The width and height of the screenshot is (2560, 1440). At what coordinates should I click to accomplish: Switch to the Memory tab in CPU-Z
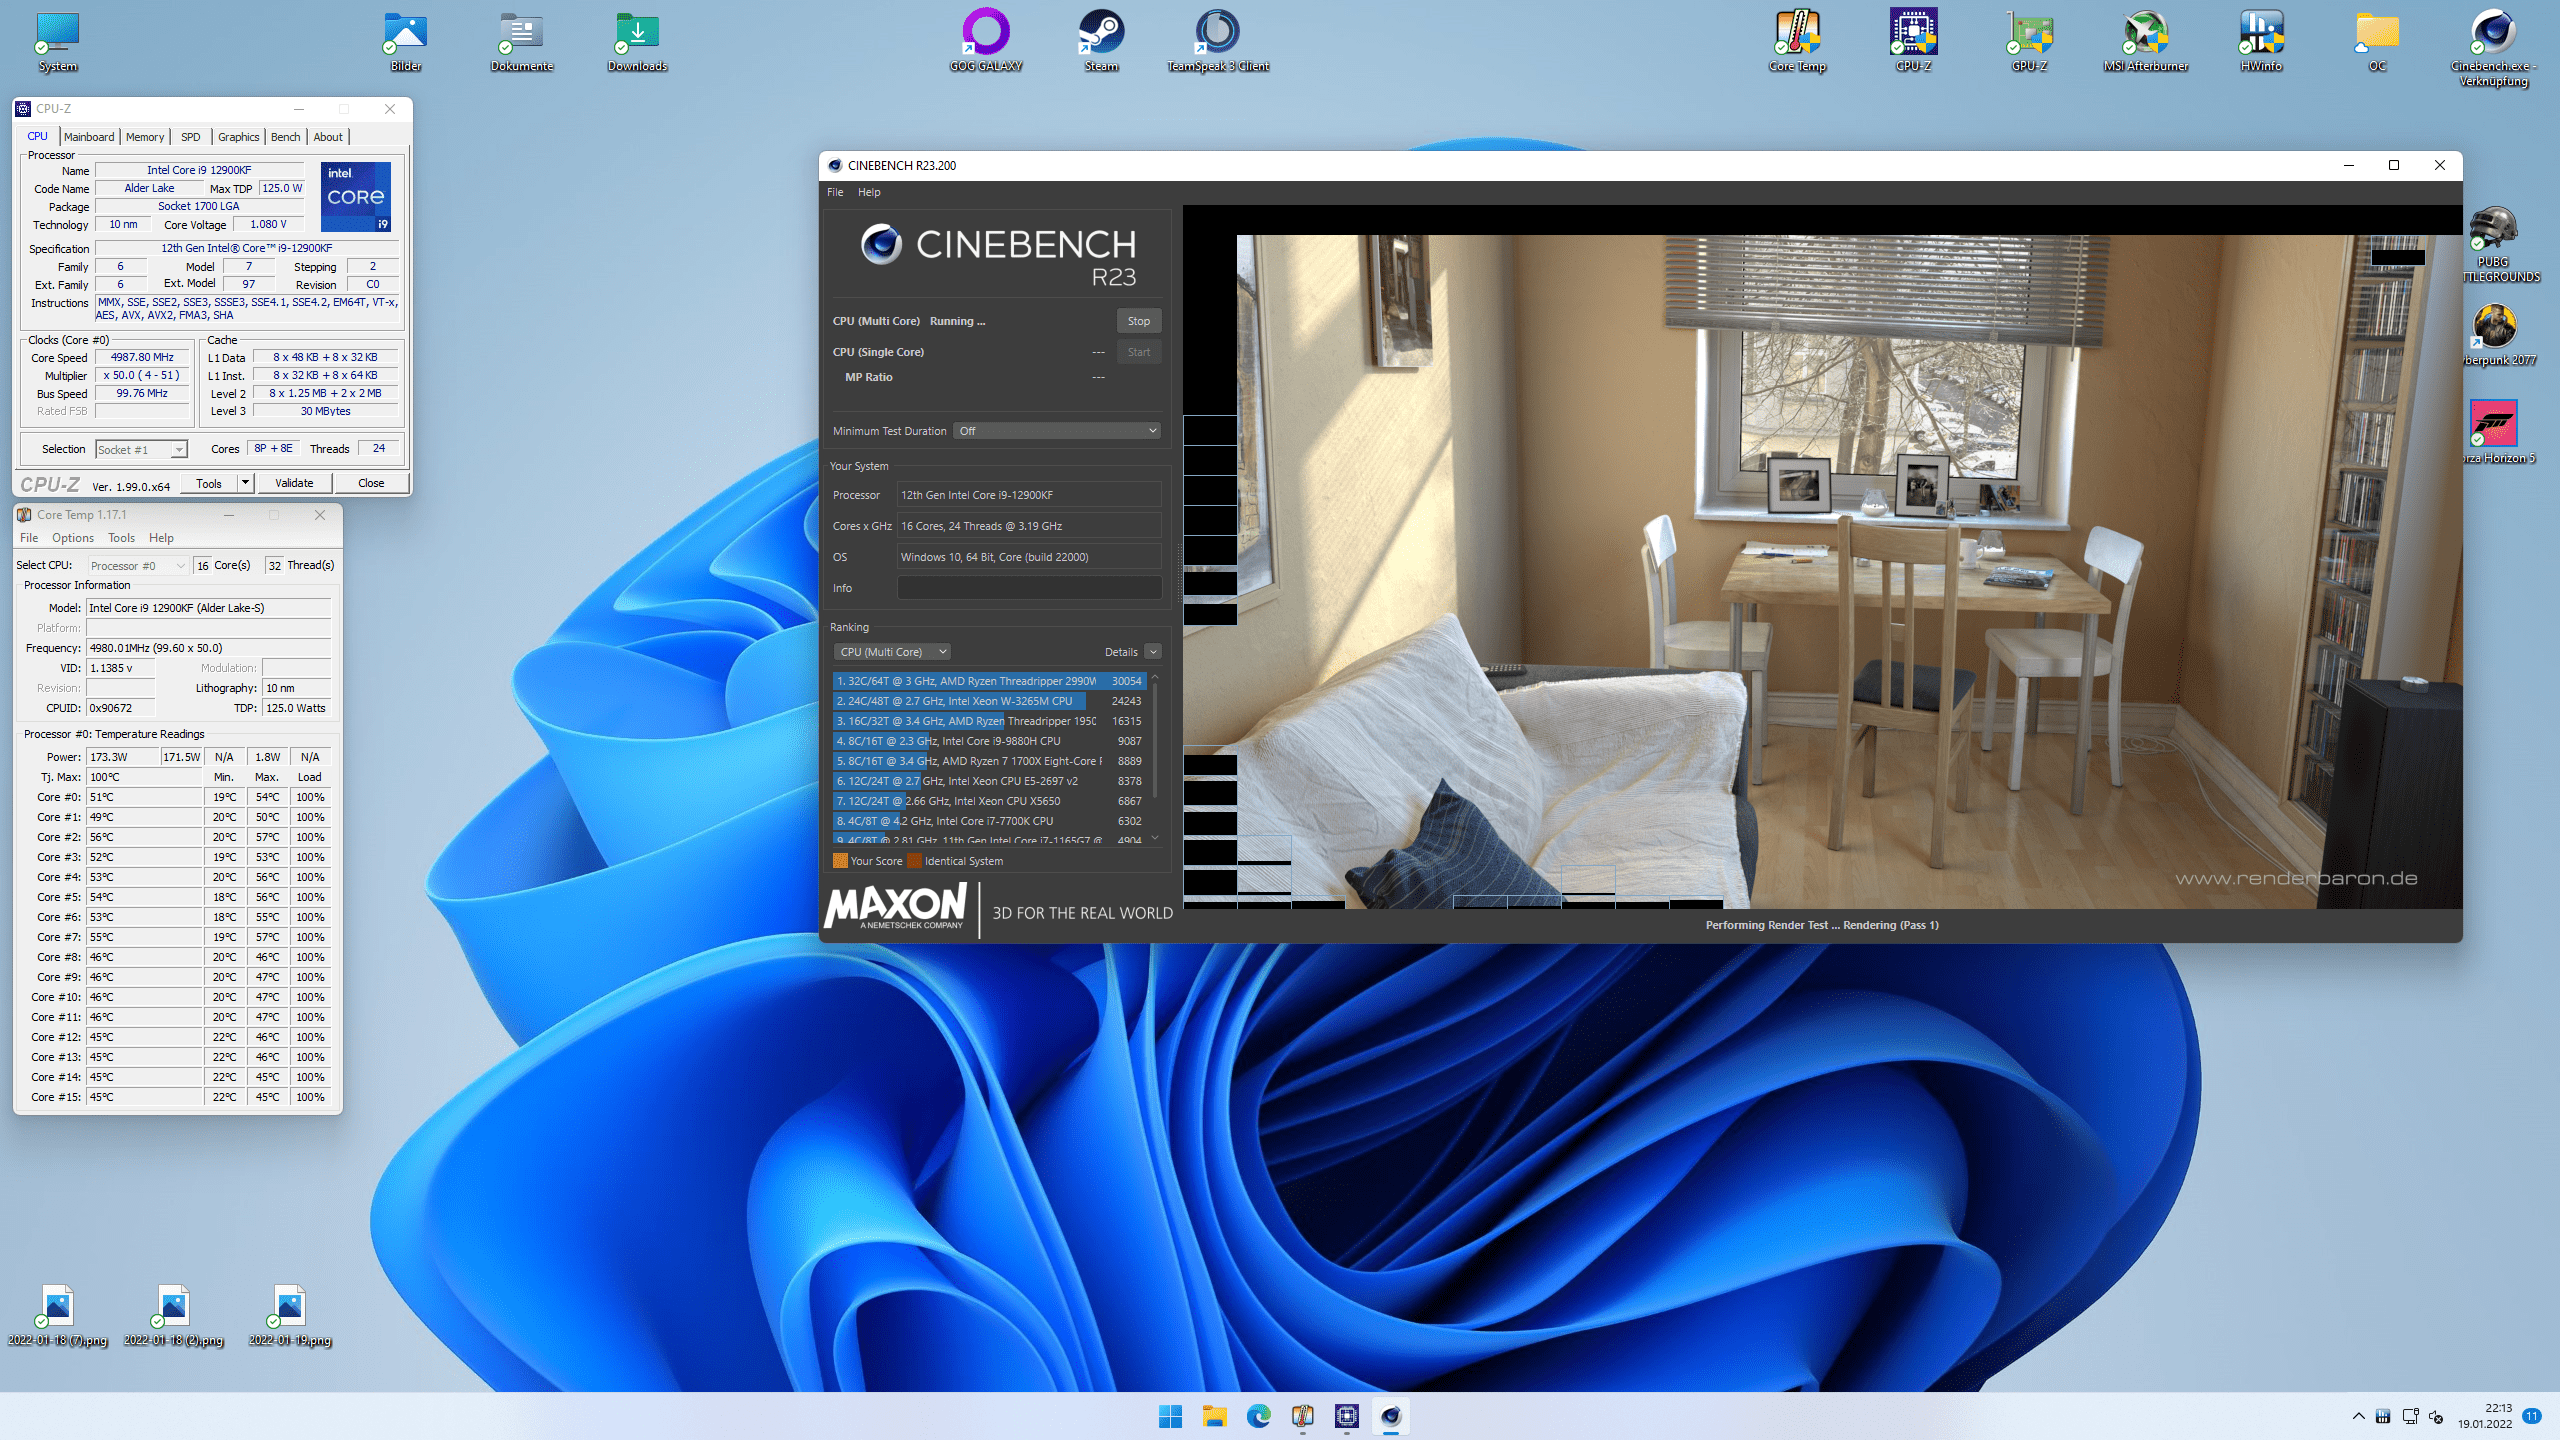pos(145,137)
